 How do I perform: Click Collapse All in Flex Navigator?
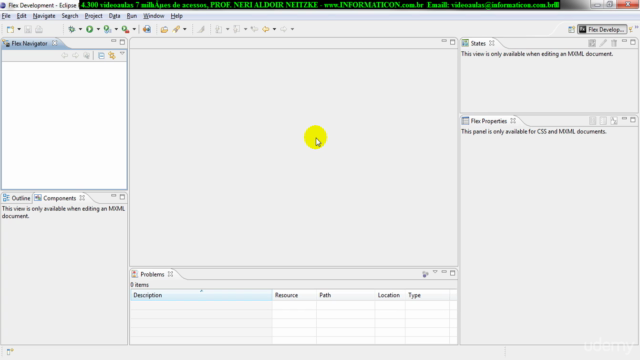[x=101, y=56]
